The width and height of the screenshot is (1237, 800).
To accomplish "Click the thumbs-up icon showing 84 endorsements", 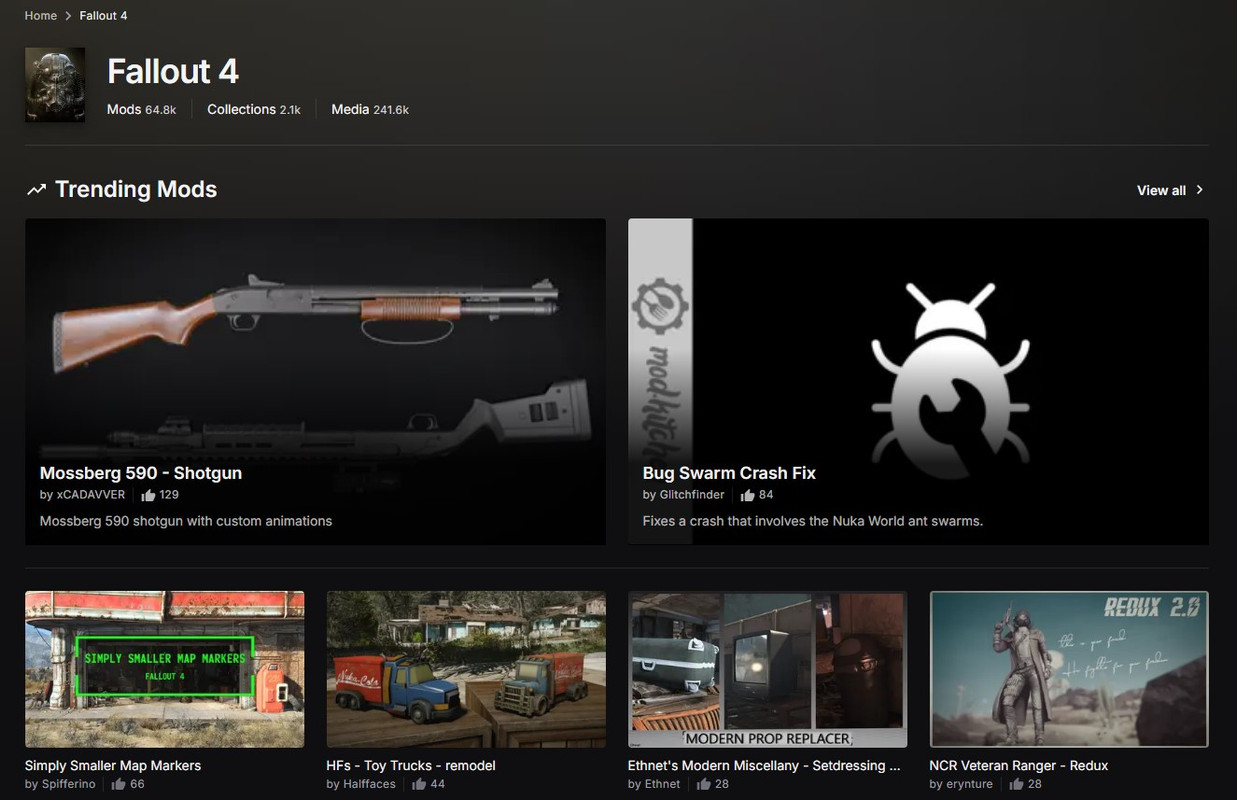I will pyautogui.click(x=748, y=495).
